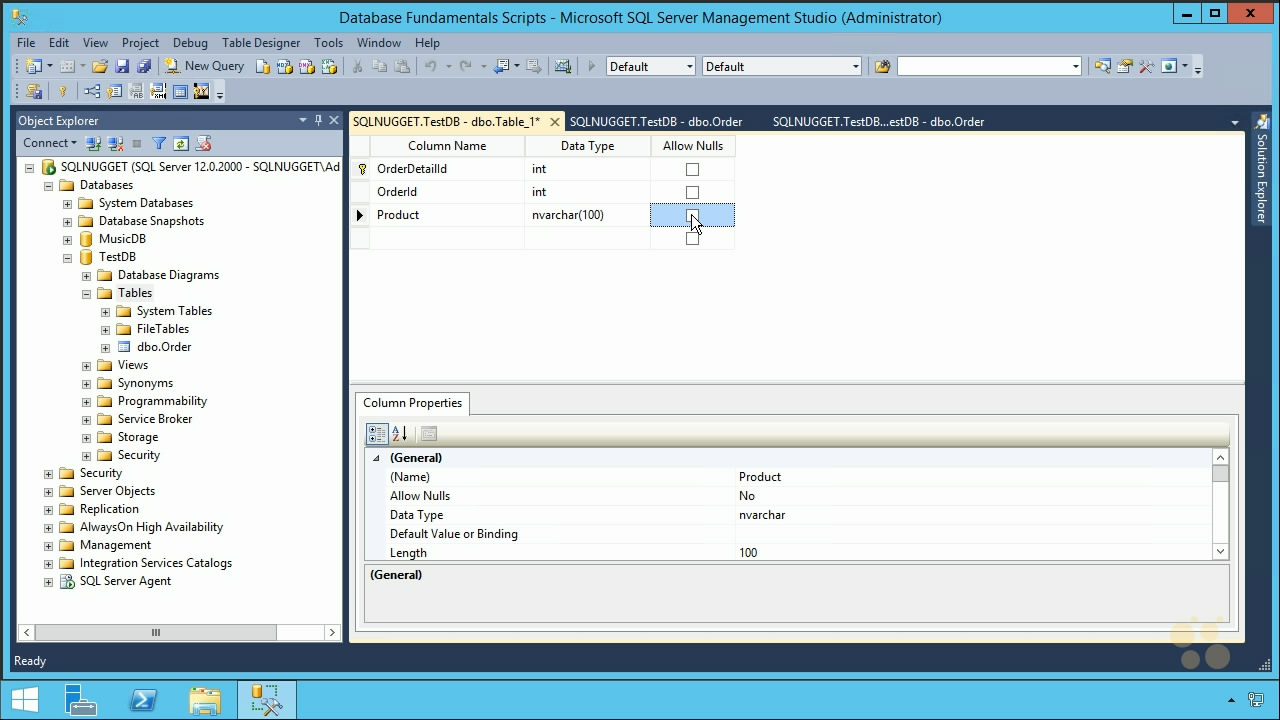Open the Tools menu
Viewport: 1280px width, 720px height.
[x=328, y=43]
